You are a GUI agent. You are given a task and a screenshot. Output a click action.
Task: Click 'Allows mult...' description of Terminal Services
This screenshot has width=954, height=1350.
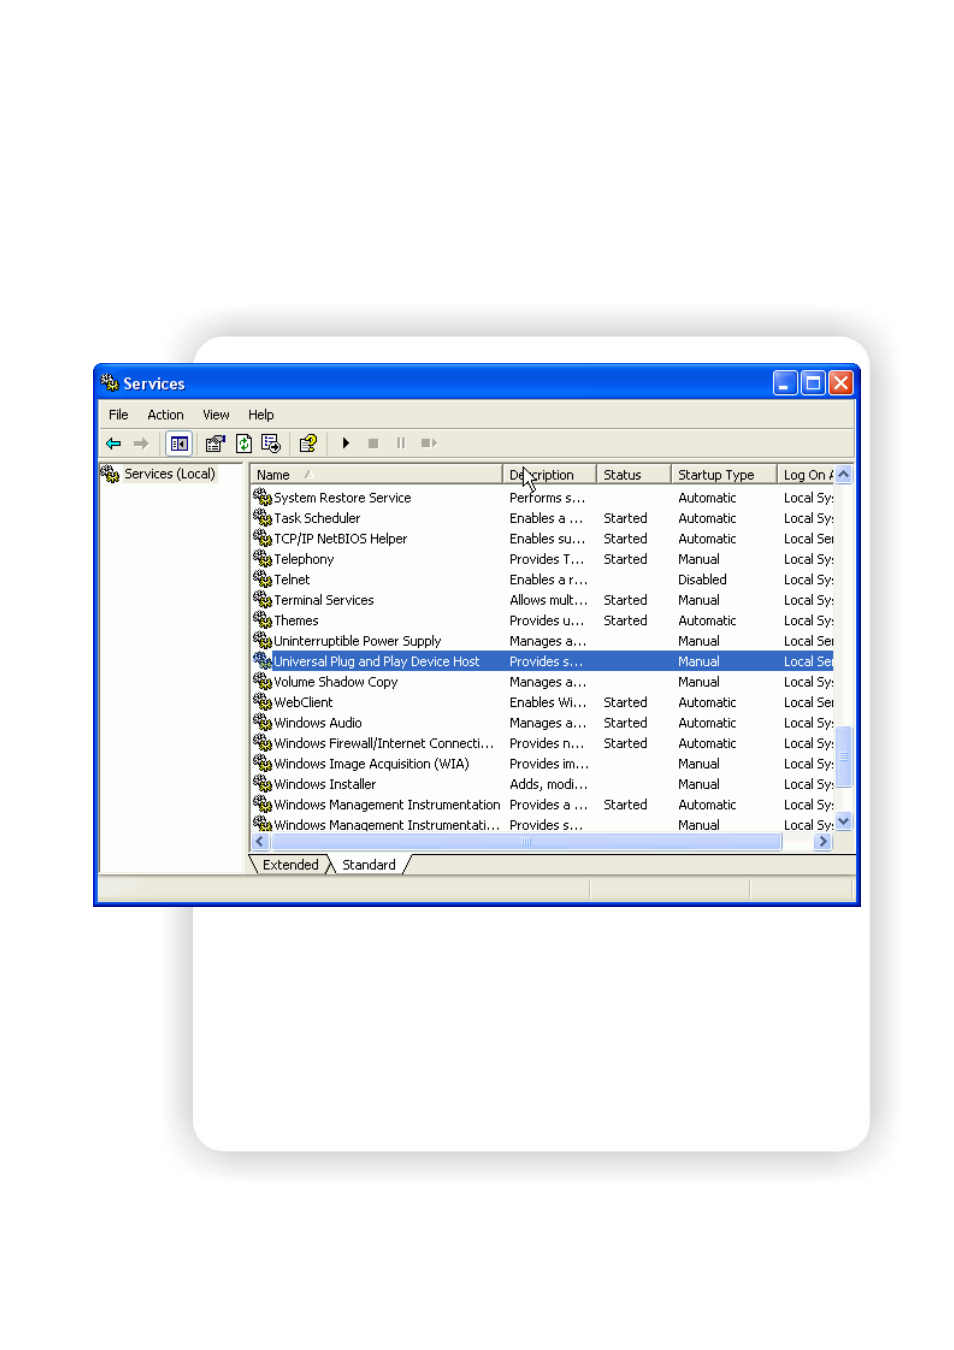pyautogui.click(x=548, y=600)
